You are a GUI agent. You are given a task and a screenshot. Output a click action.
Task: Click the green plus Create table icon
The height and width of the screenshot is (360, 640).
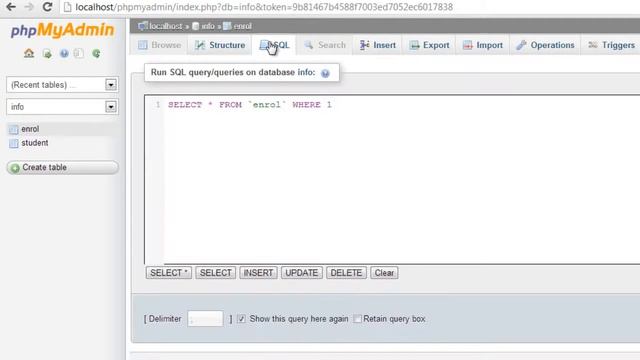(x=15, y=168)
